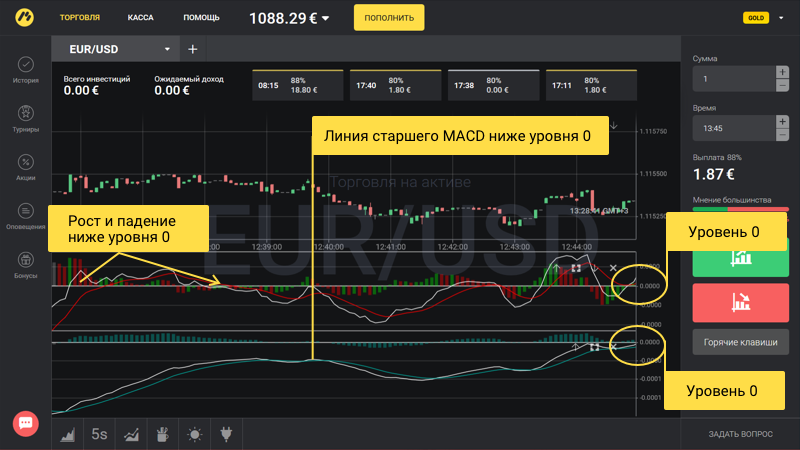Click the red down trade button
800x450 pixels.
(740, 303)
